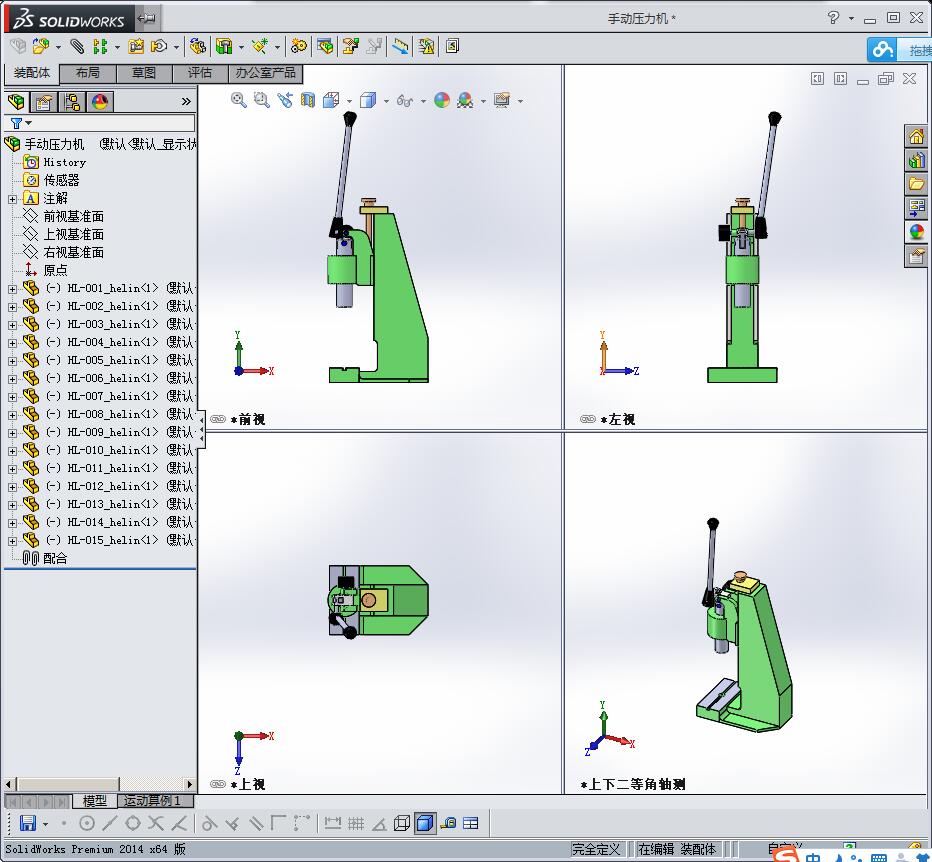Click the Previous View icon
932x862 pixels.
[x=285, y=100]
